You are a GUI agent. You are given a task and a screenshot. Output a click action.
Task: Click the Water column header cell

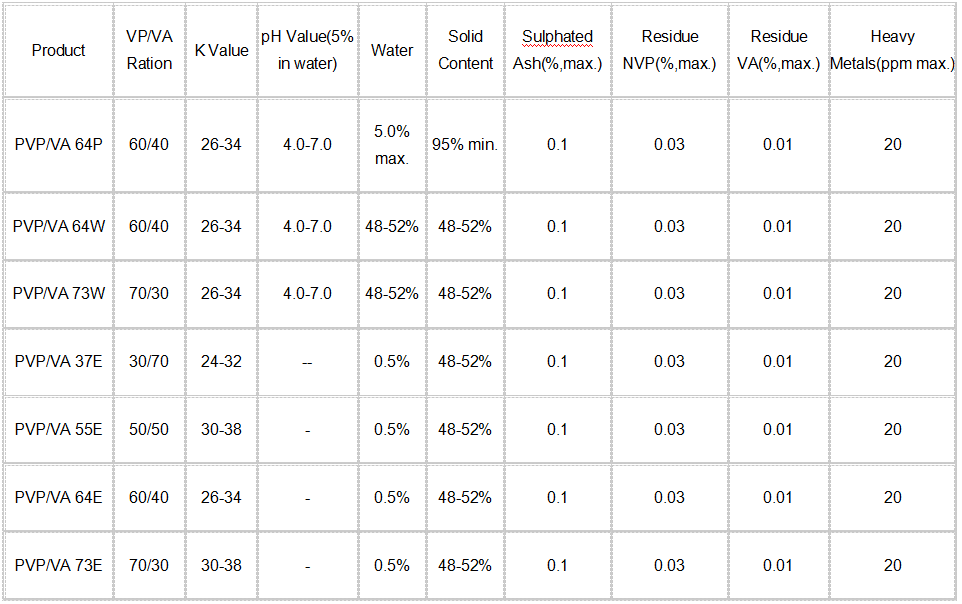click(391, 50)
